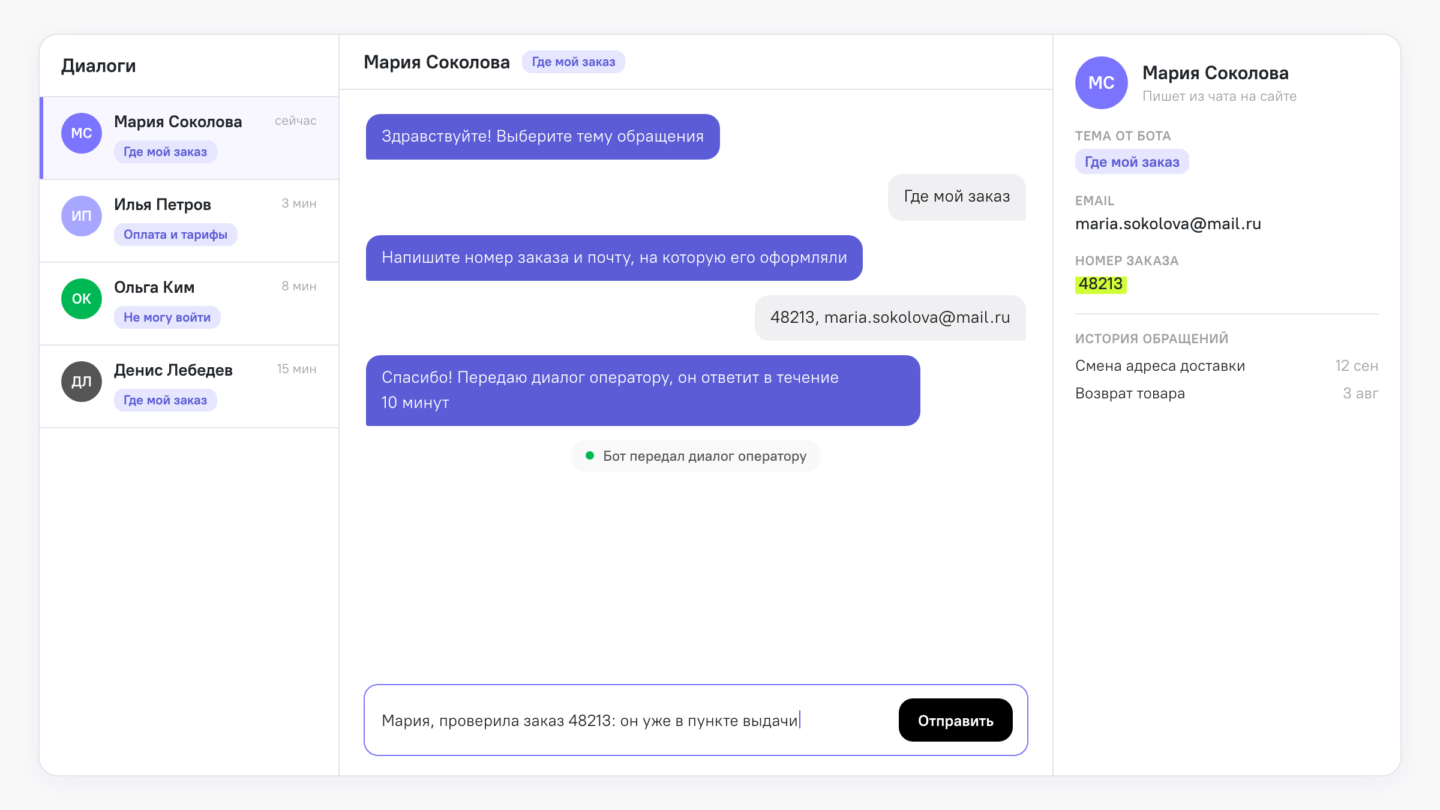Viewport: 1440px width, 810px height.
Task: Click email maria.sokolova@mail.ru in profile panel
Action: pos(1168,224)
